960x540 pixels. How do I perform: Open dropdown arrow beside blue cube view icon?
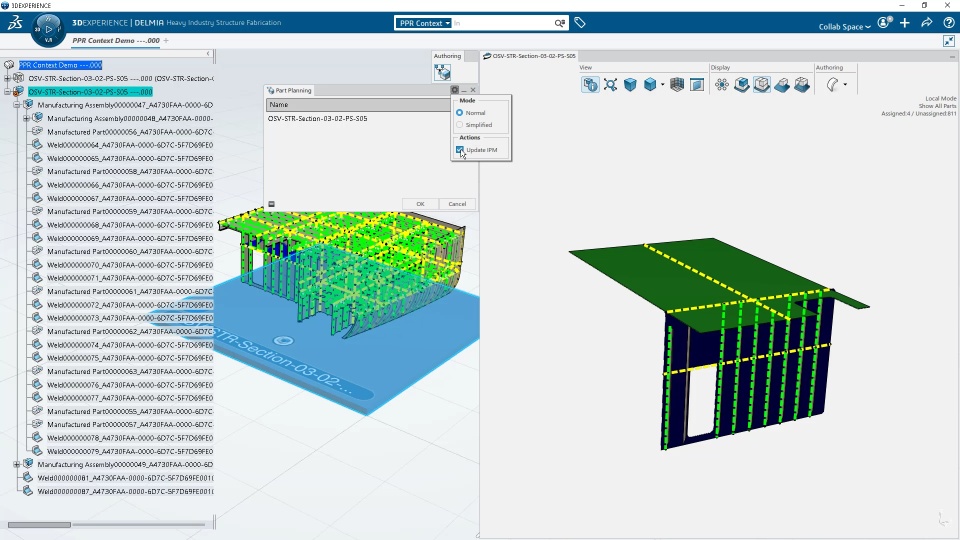pyautogui.click(x=662, y=84)
